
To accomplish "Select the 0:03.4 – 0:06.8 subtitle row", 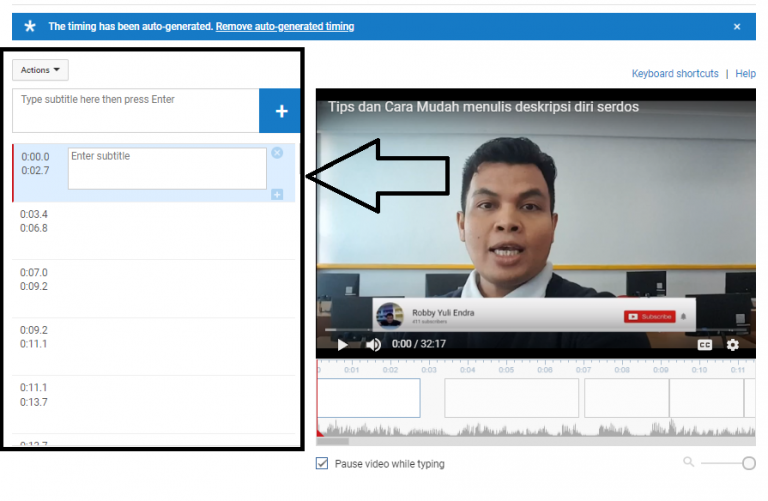I will 153,231.
